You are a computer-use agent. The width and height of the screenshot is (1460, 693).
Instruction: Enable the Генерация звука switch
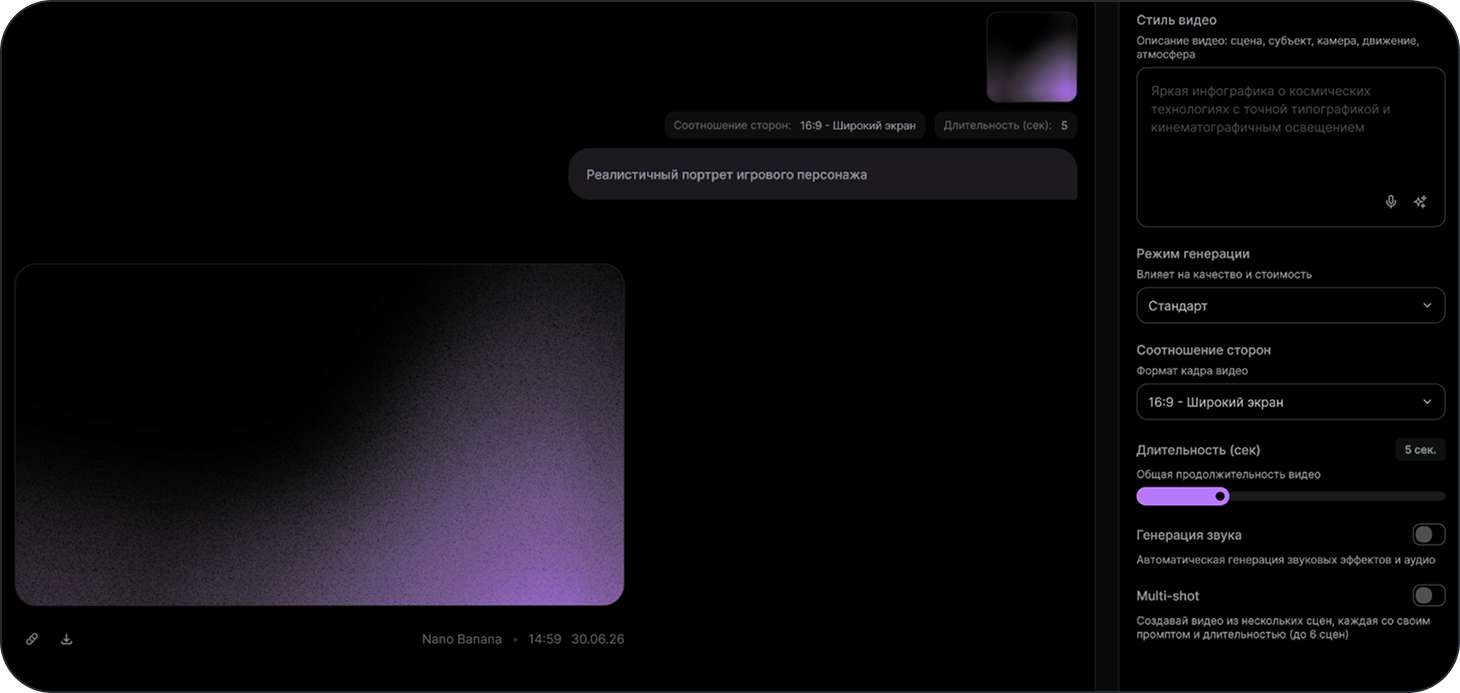coord(1429,535)
